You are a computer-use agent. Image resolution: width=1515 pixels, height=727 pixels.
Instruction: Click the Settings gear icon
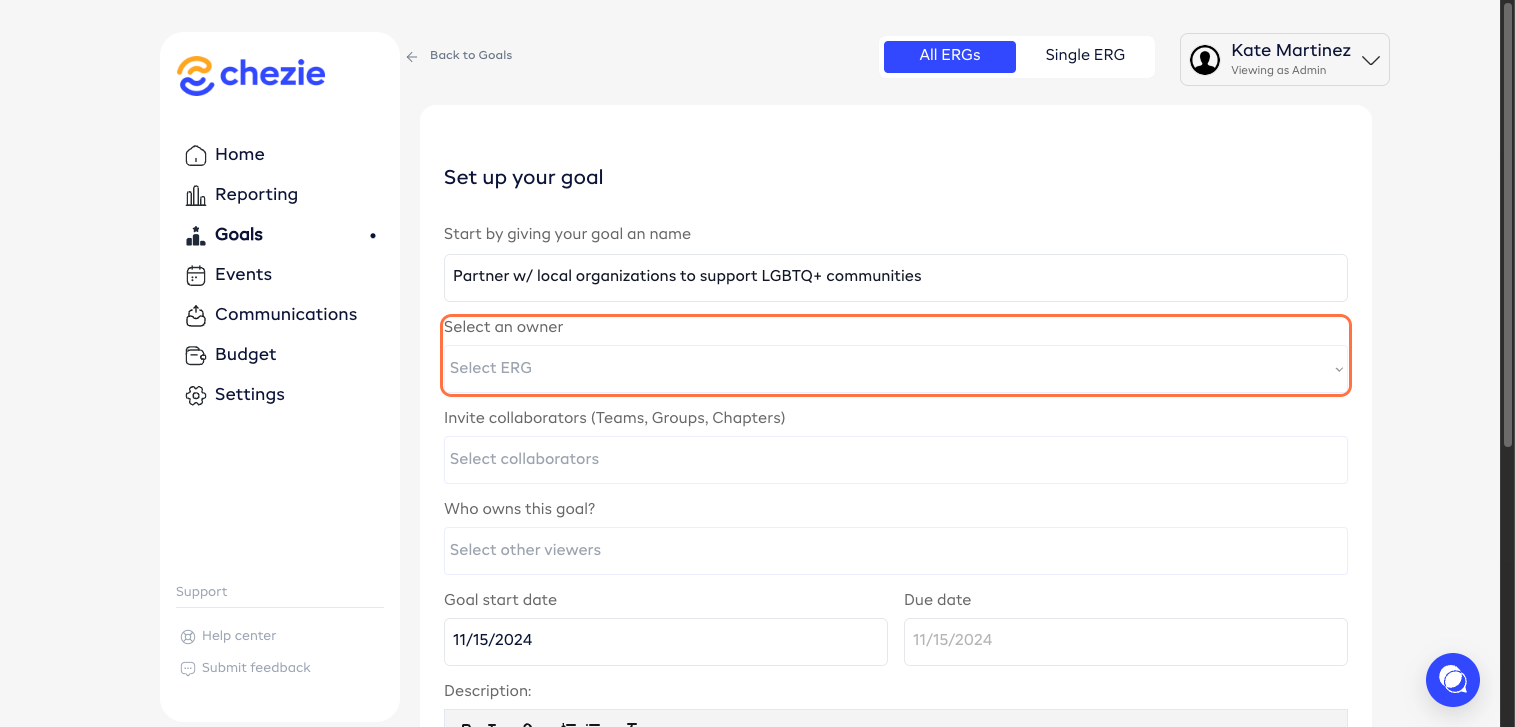[196, 395]
